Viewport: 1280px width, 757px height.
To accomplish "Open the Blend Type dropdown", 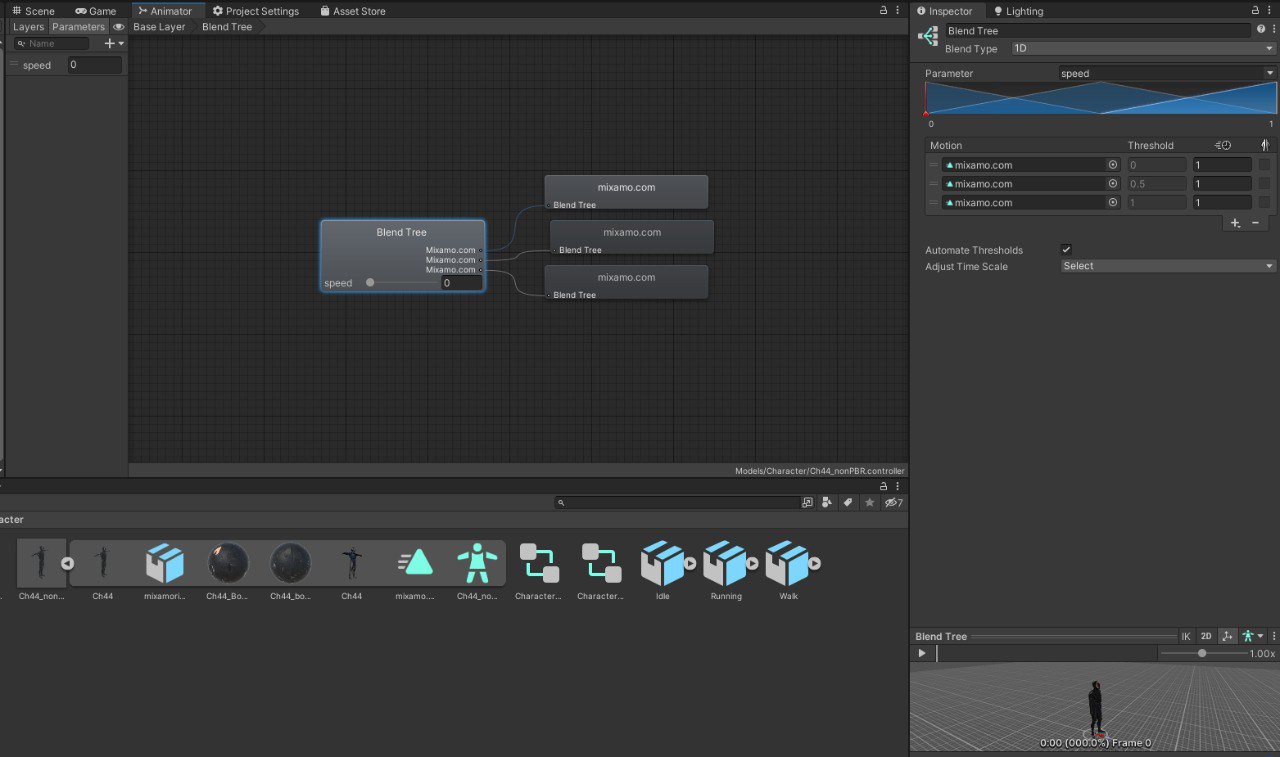I will click(1144, 48).
